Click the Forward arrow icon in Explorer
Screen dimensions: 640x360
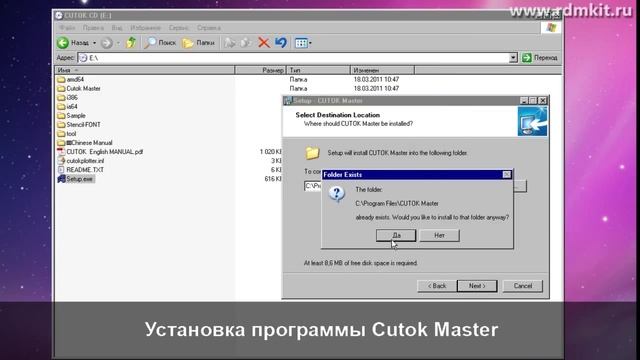[x=107, y=43]
